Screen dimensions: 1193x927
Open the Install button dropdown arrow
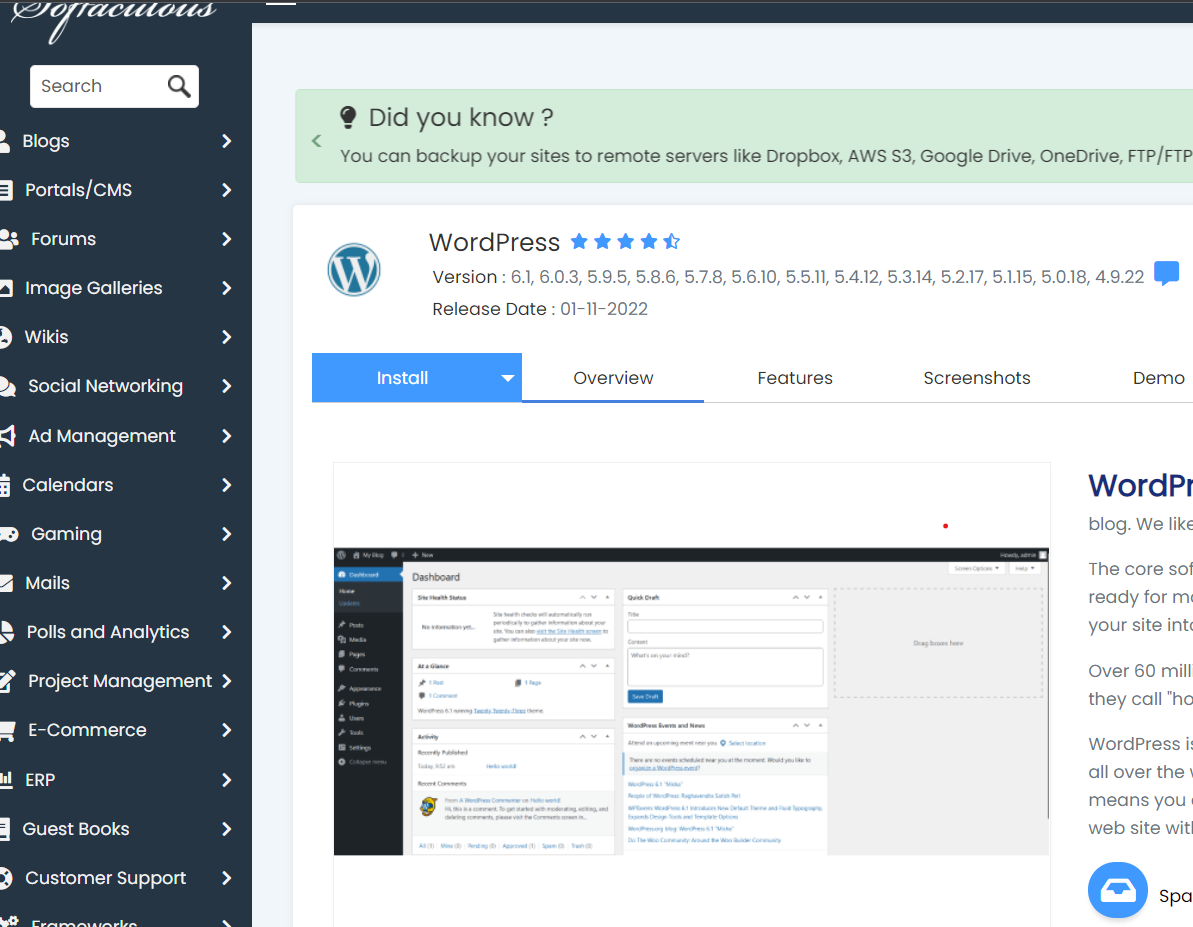[x=507, y=378]
